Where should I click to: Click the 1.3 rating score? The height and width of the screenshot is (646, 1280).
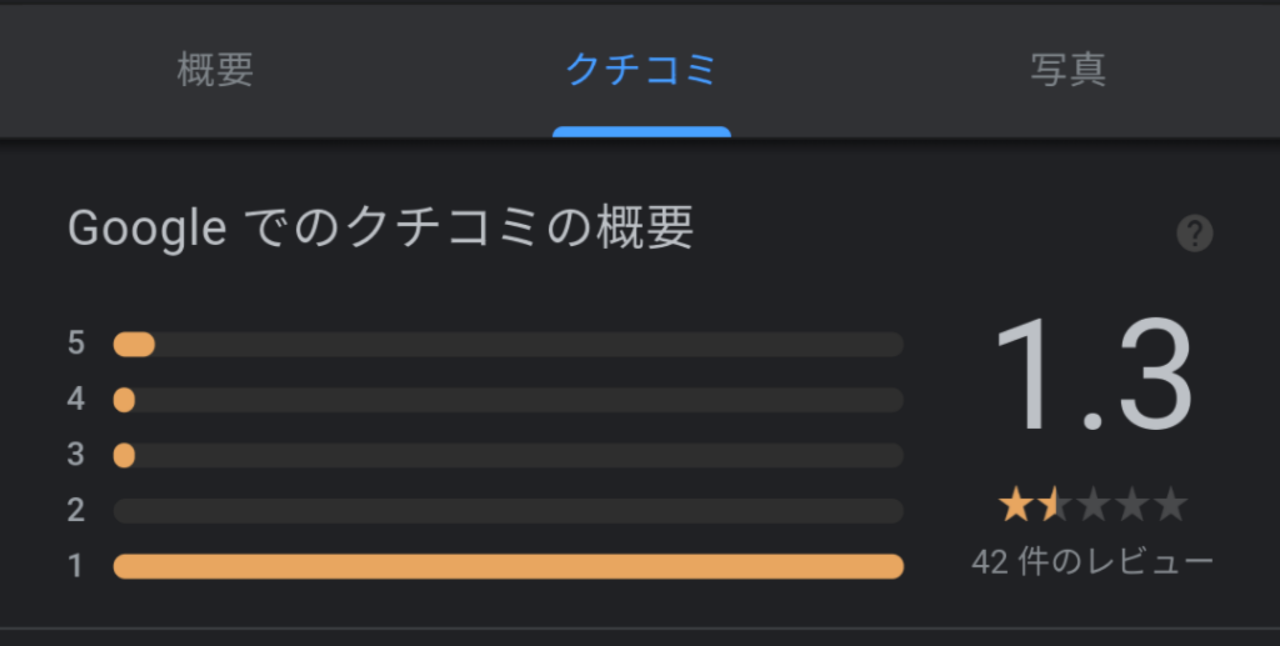[1092, 376]
